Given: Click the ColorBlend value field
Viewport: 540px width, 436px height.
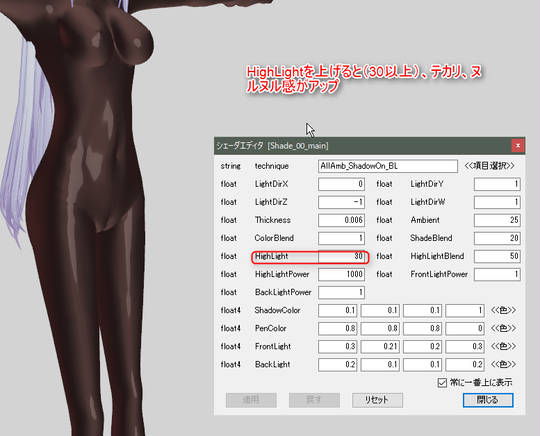Looking at the screenshot, I should pos(341,238).
